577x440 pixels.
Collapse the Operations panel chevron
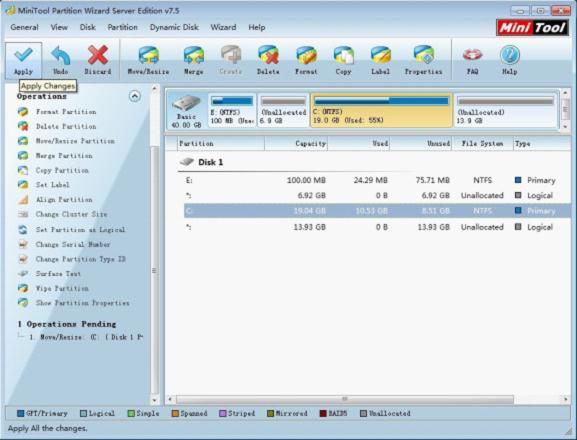135,96
